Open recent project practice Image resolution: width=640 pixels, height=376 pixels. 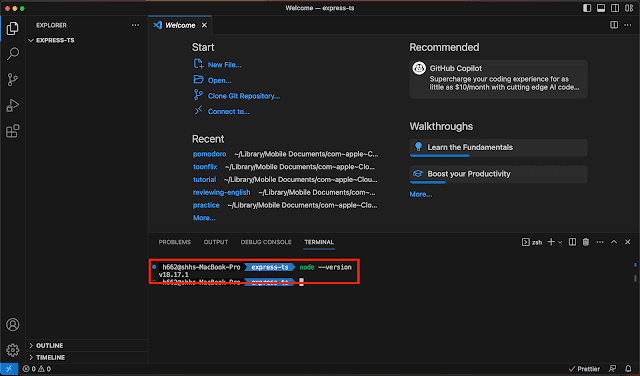click(x=206, y=205)
